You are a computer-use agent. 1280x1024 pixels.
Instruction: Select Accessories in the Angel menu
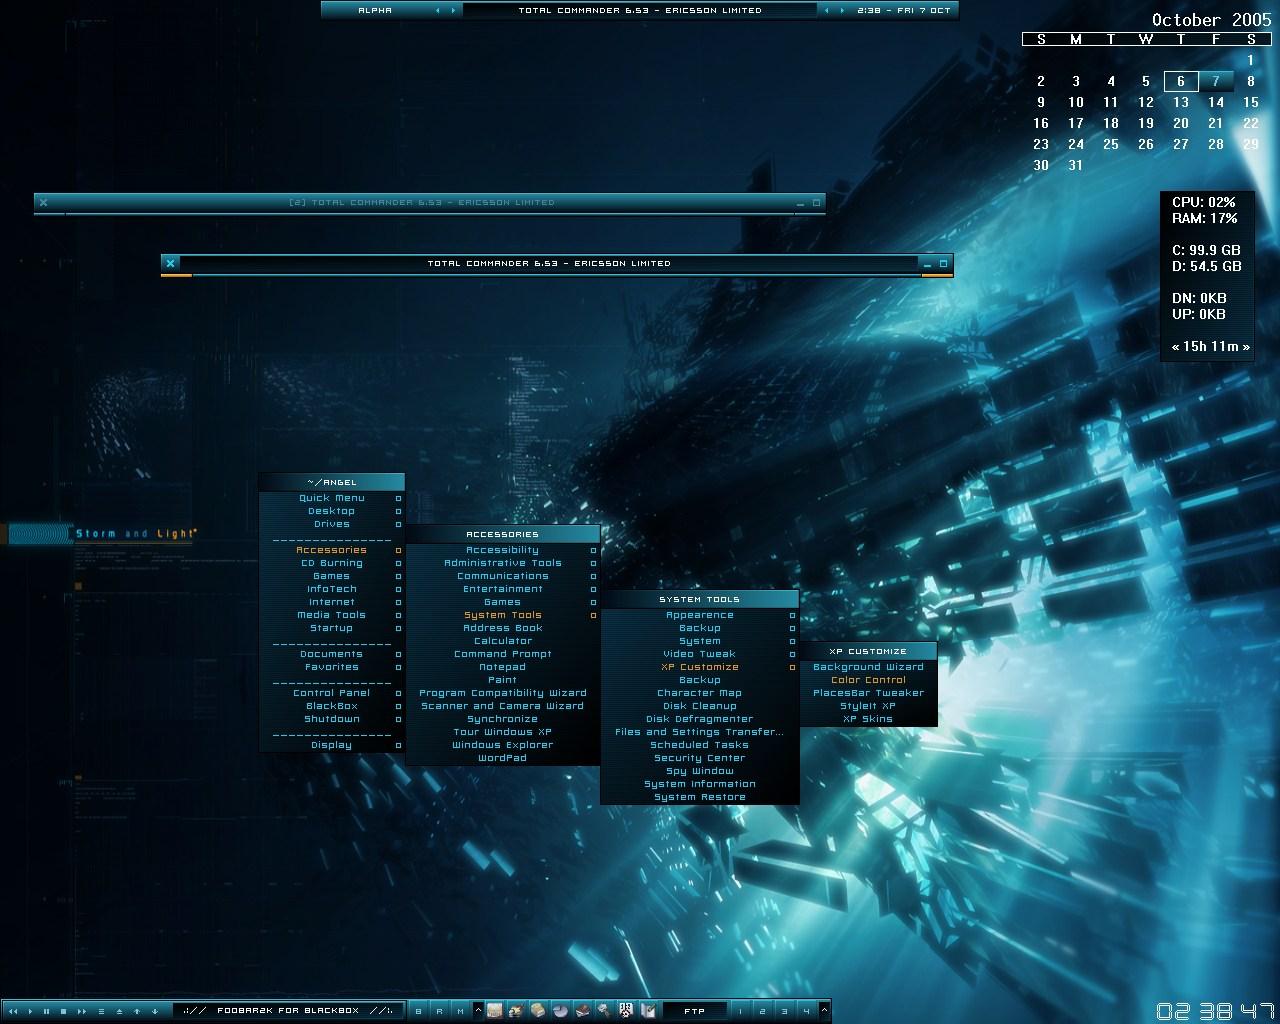(332, 550)
